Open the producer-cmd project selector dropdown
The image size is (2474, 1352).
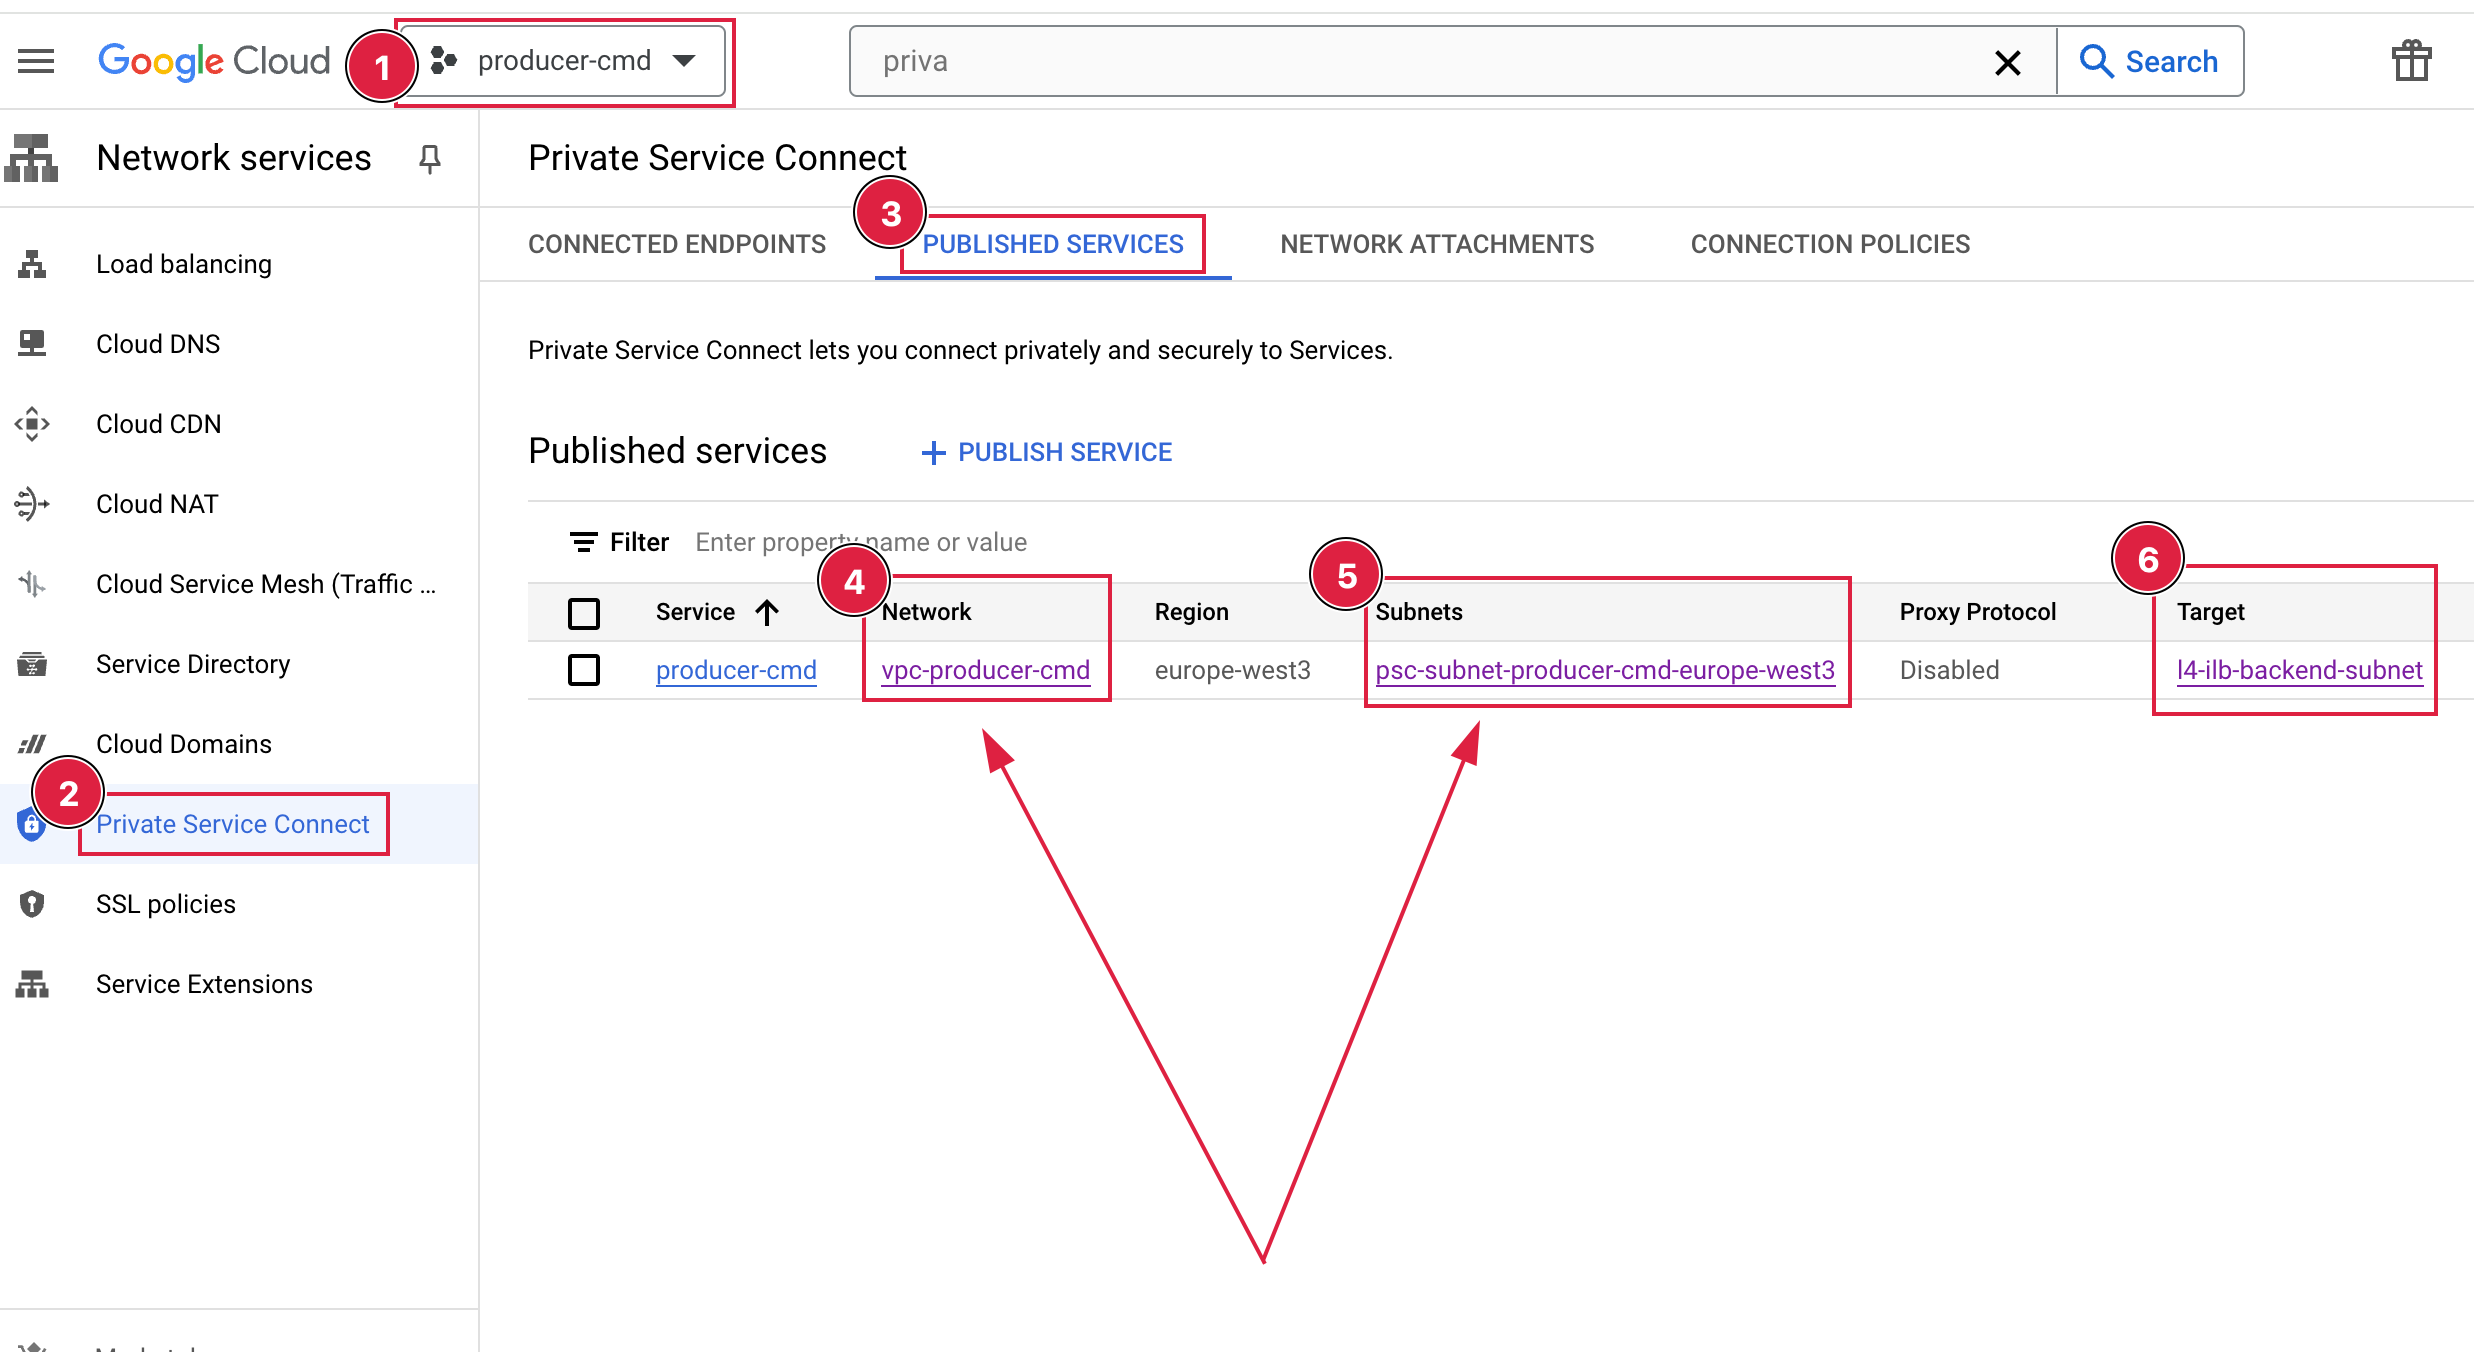pyautogui.click(x=564, y=61)
